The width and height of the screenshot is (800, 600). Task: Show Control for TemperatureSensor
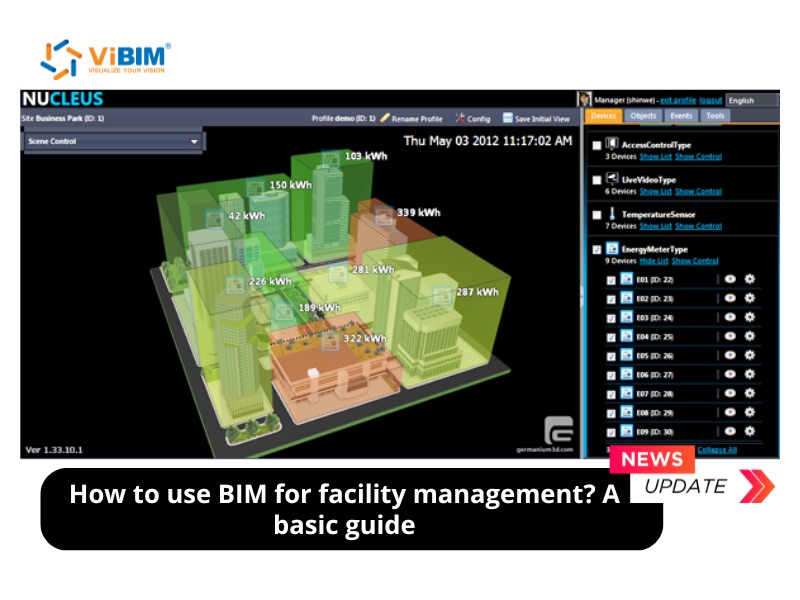pos(698,226)
